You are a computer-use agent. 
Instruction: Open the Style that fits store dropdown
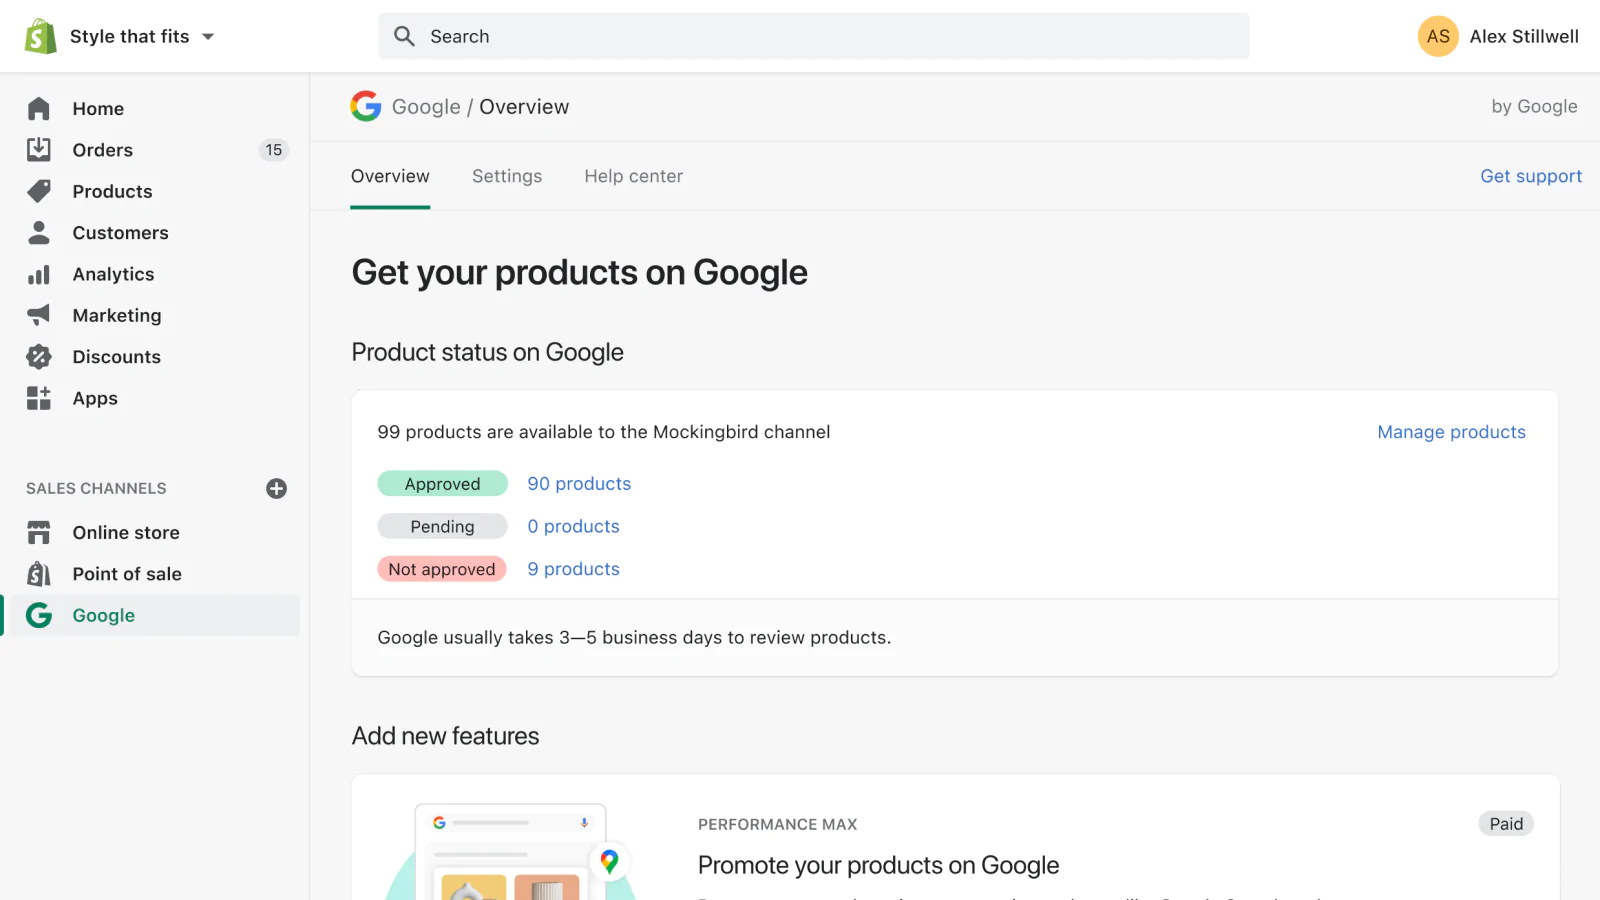click(141, 36)
